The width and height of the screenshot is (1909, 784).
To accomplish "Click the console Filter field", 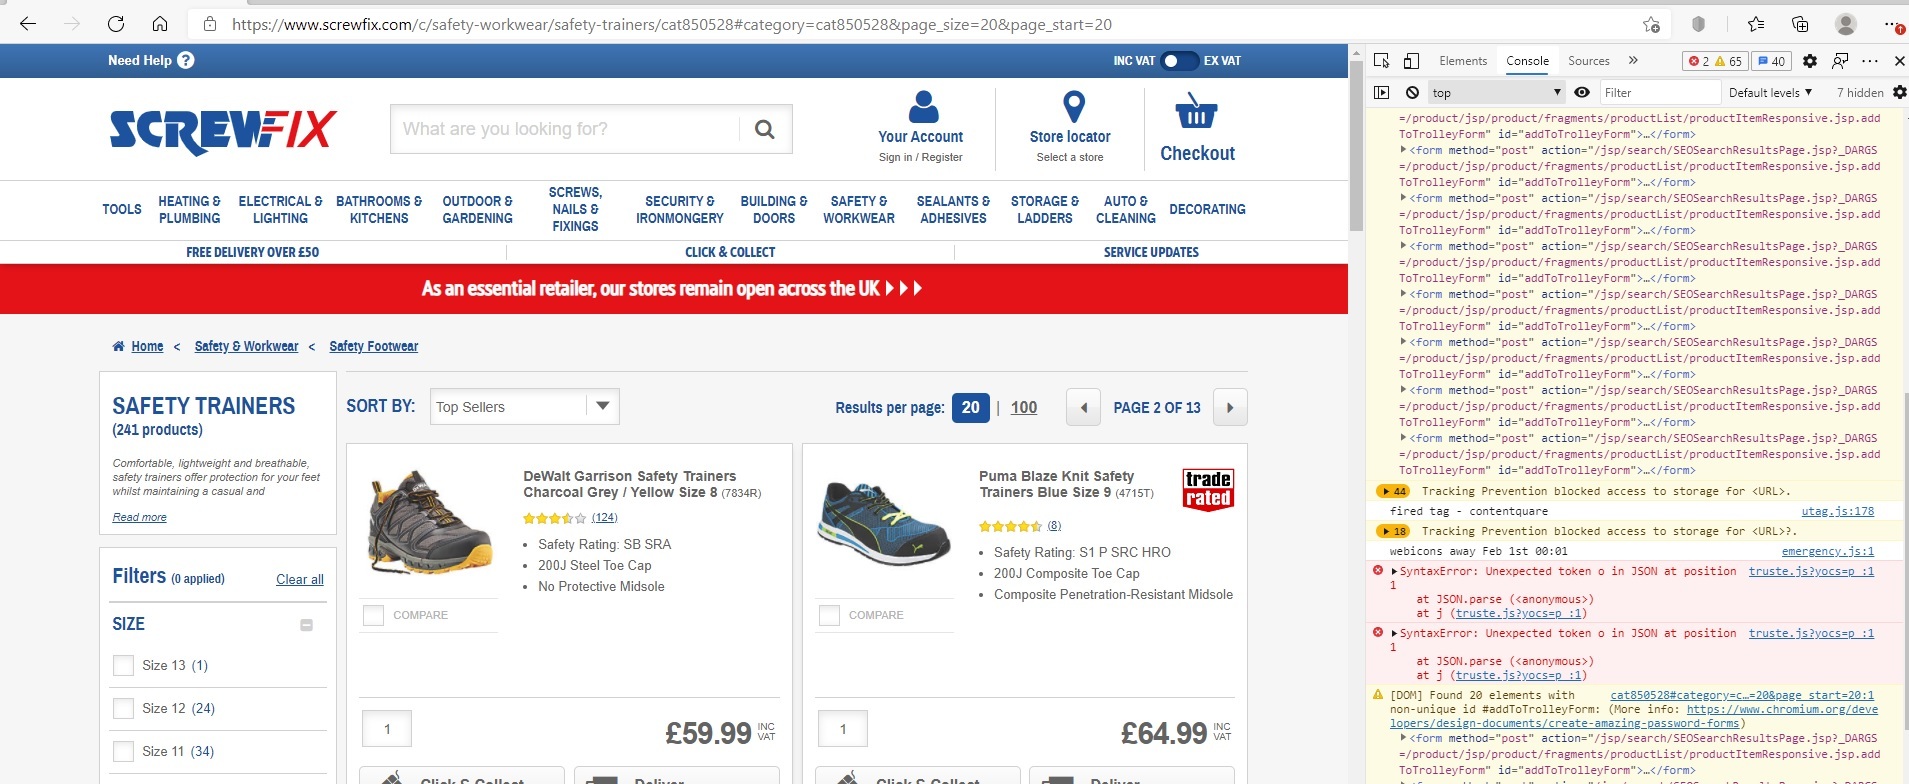I will [1660, 92].
